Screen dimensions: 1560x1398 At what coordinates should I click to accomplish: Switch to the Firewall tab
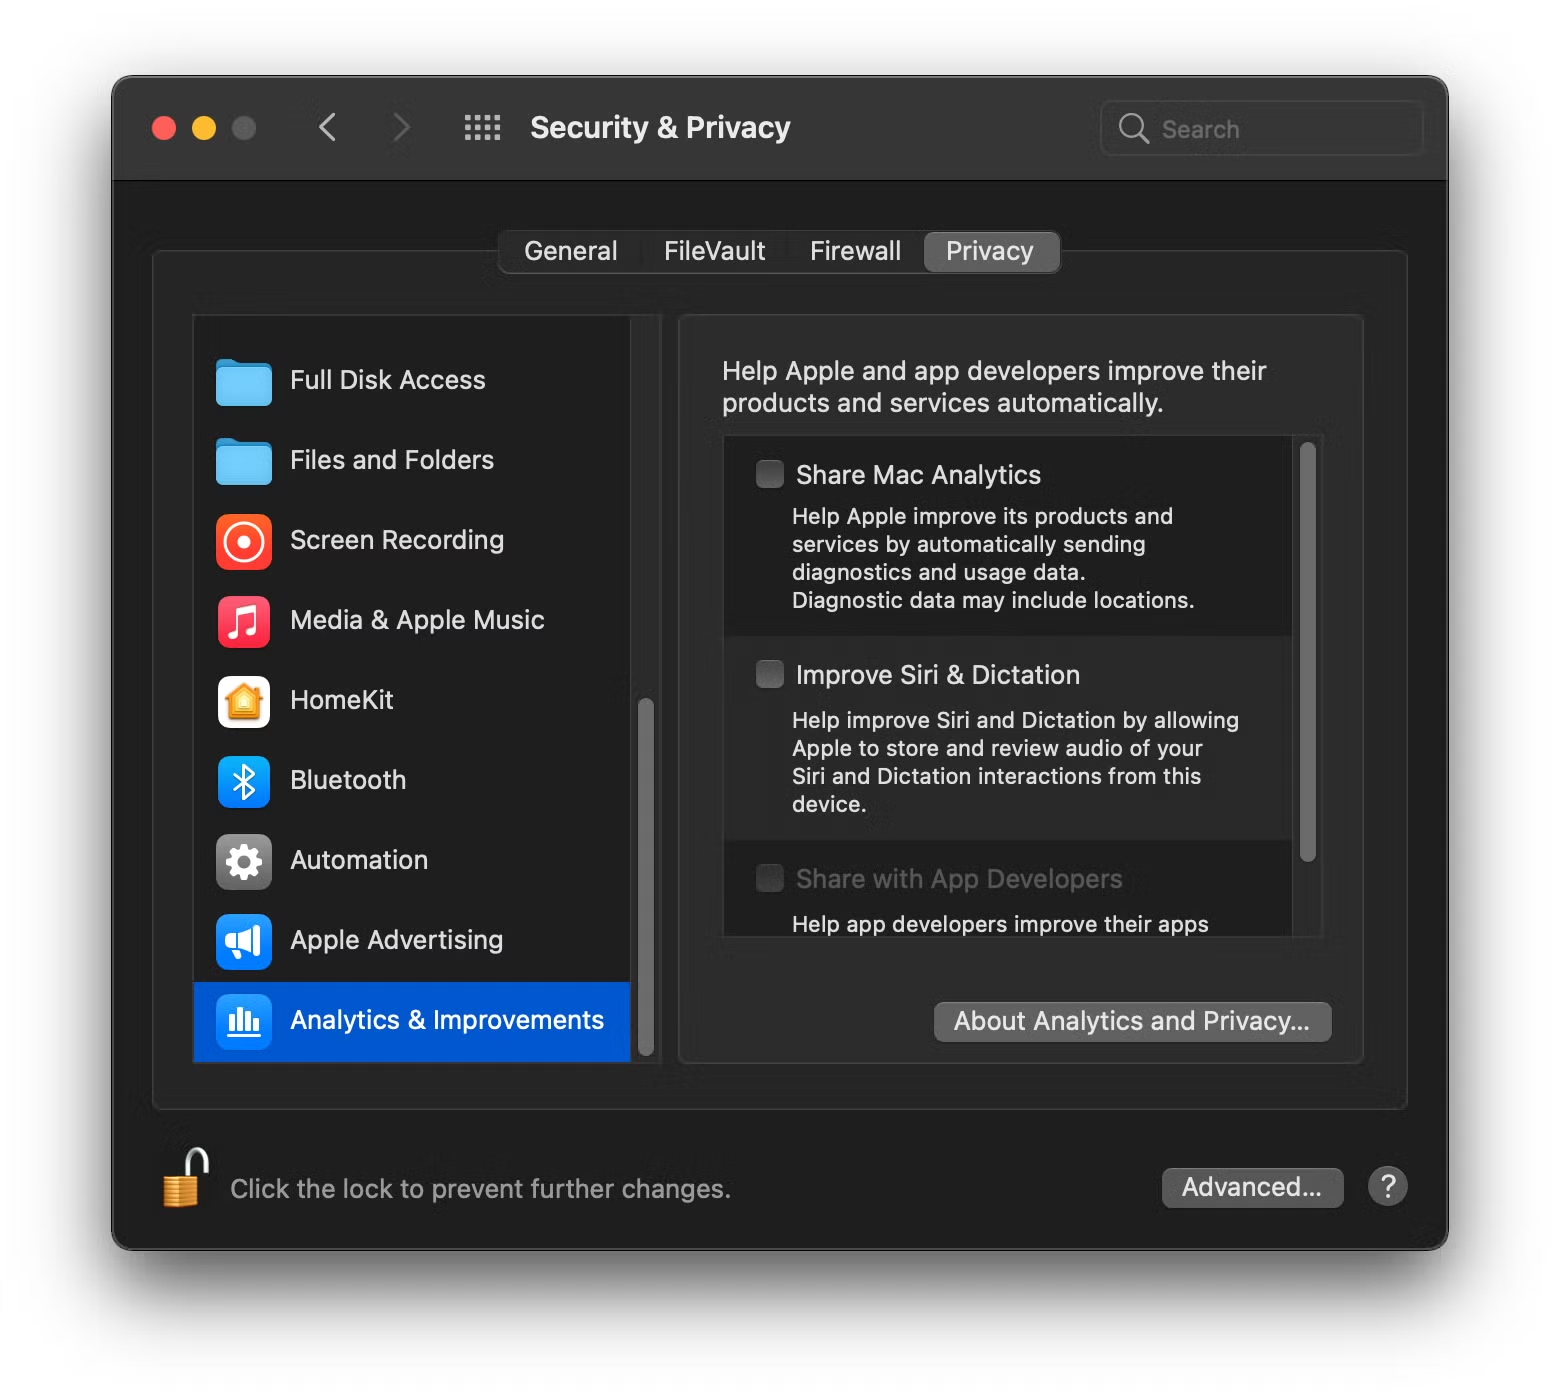(855, 251)
